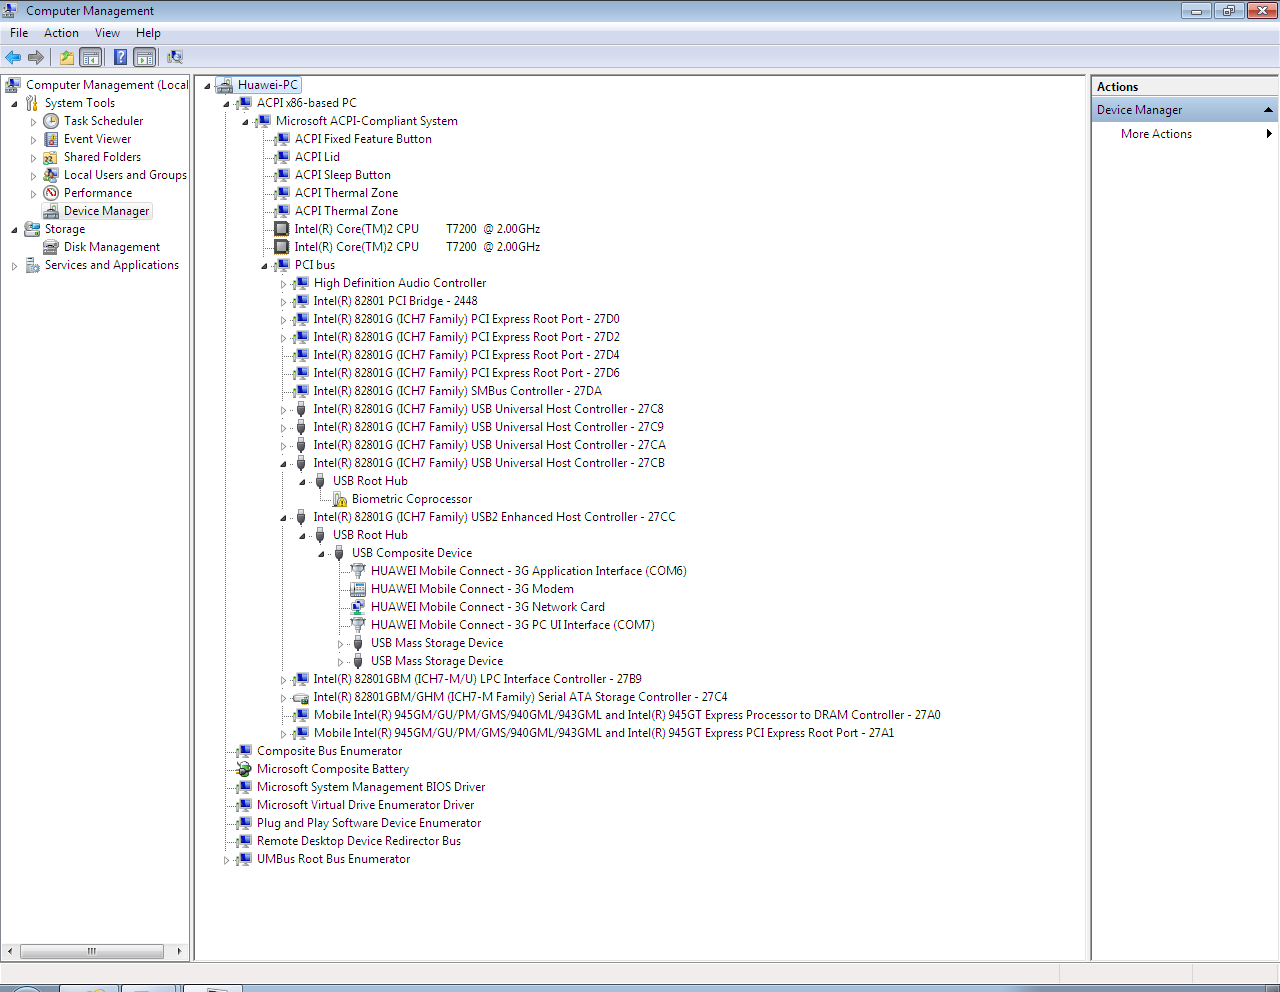Viewport: 1280px width, 992px height.
Task: Click the Forward arrow toolbar icon
Action: [36, 57]
